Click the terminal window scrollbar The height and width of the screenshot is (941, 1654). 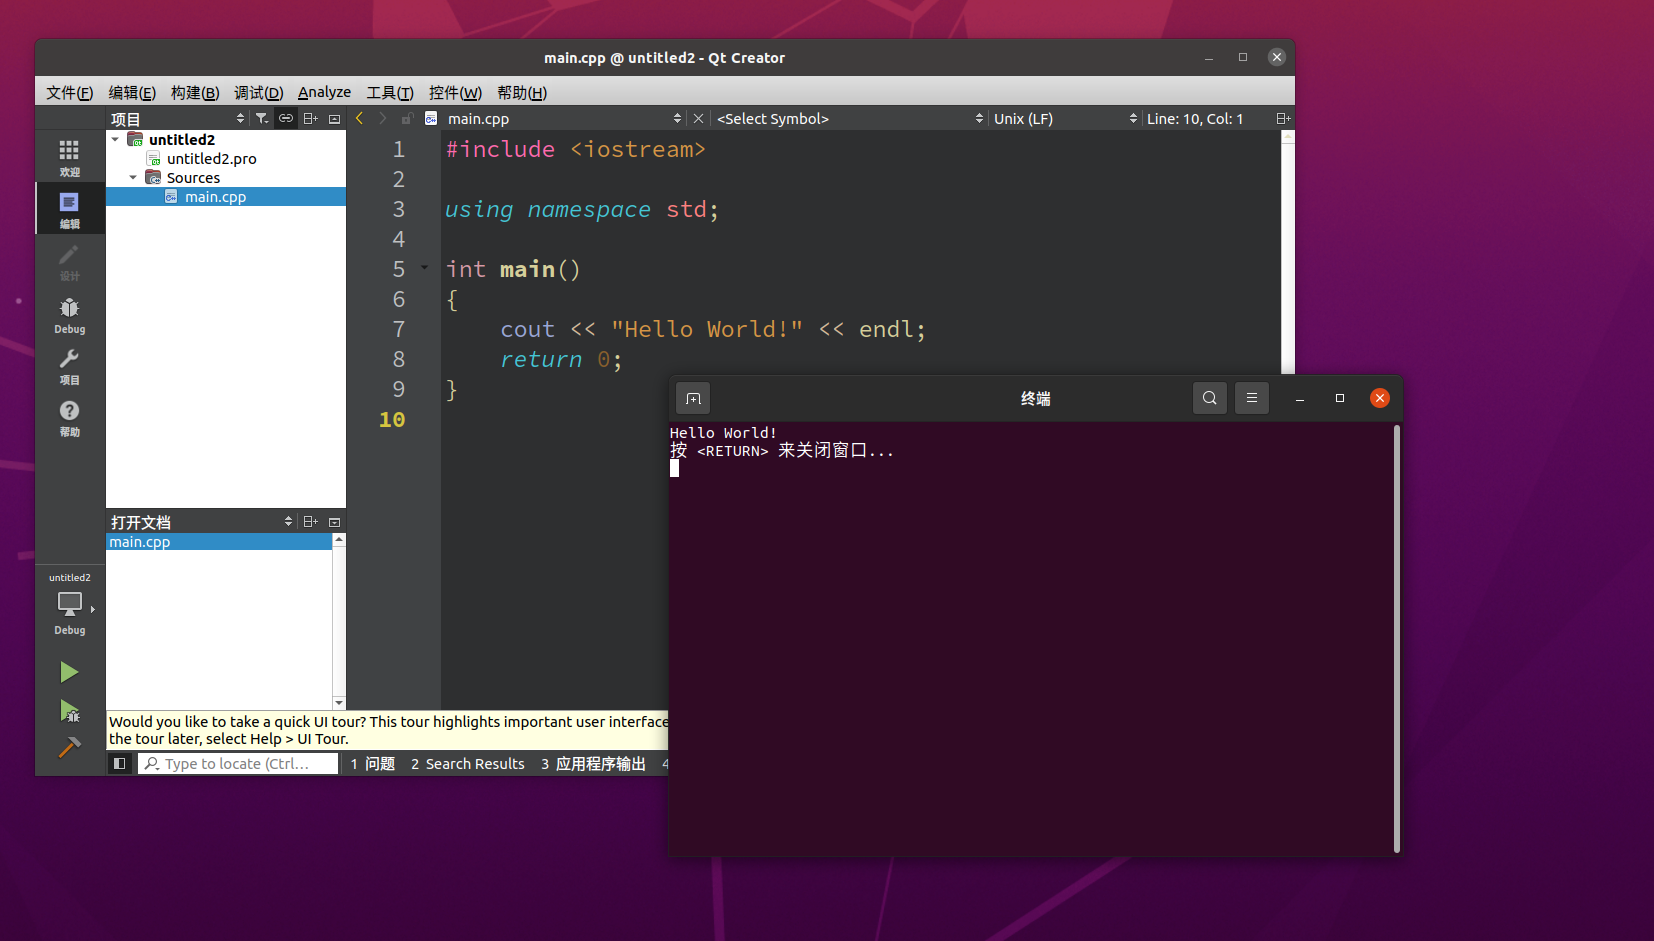coord(1396,638)
